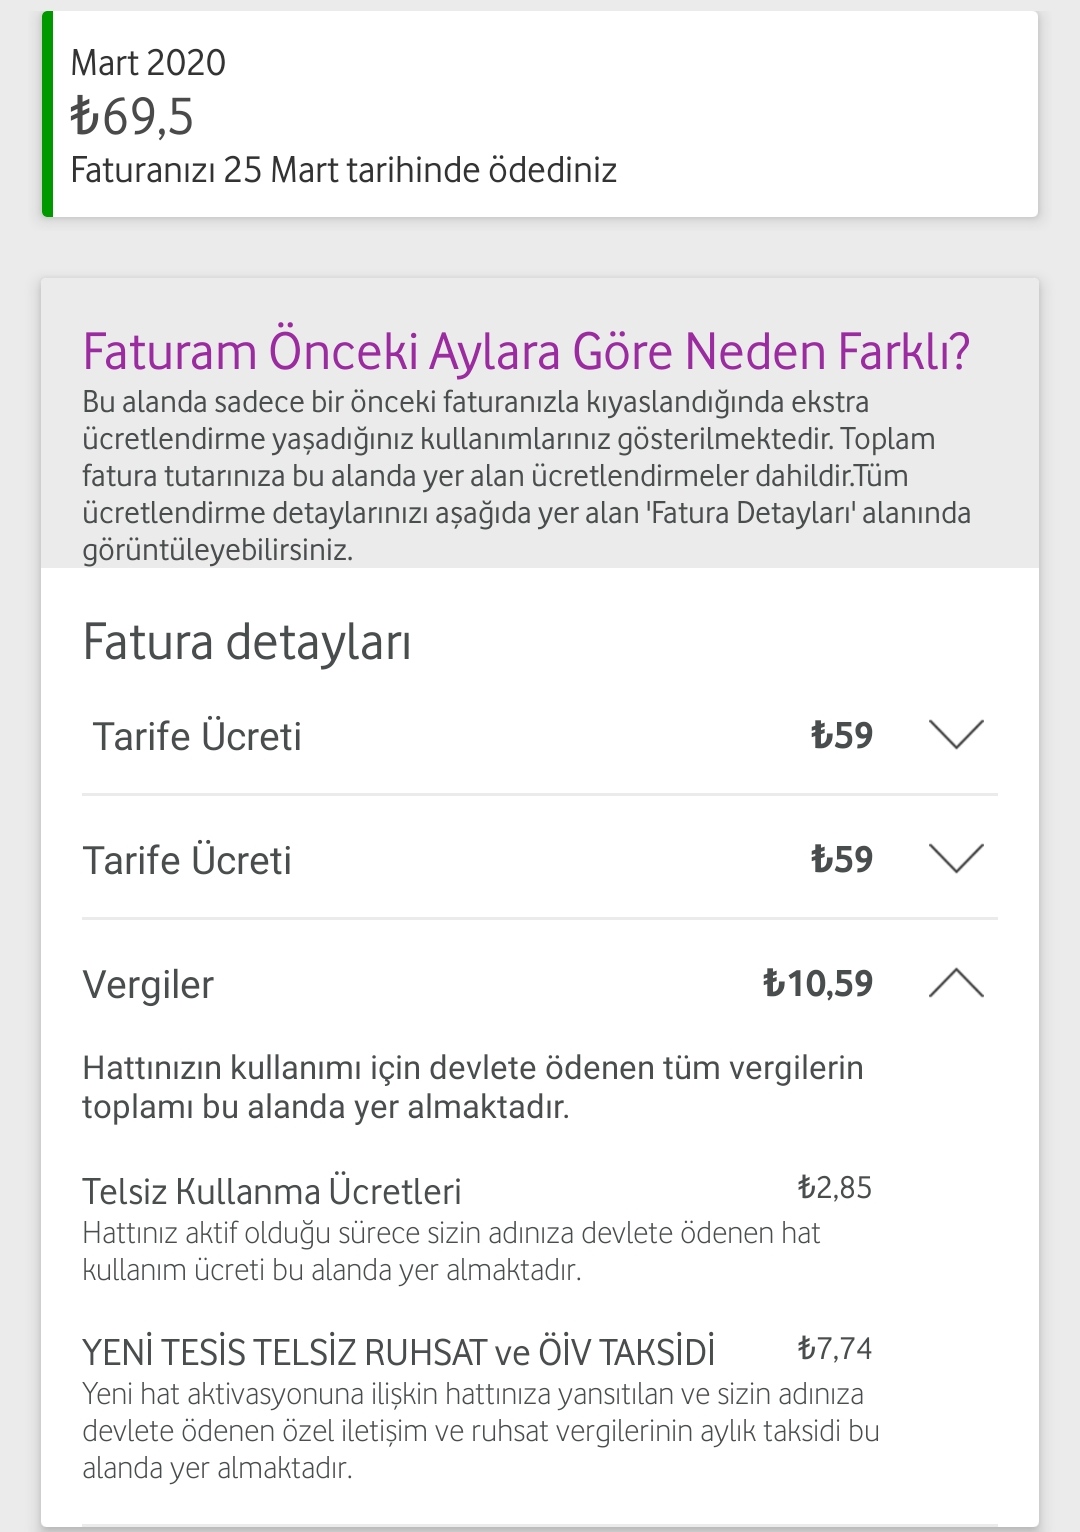This screenshot has height=1532, width=1080.
Task: Select YENİ TESİS TELSİZ RUHSAT ve ÖİV TAKSİDİ
Action: [x=398, y=1352]
